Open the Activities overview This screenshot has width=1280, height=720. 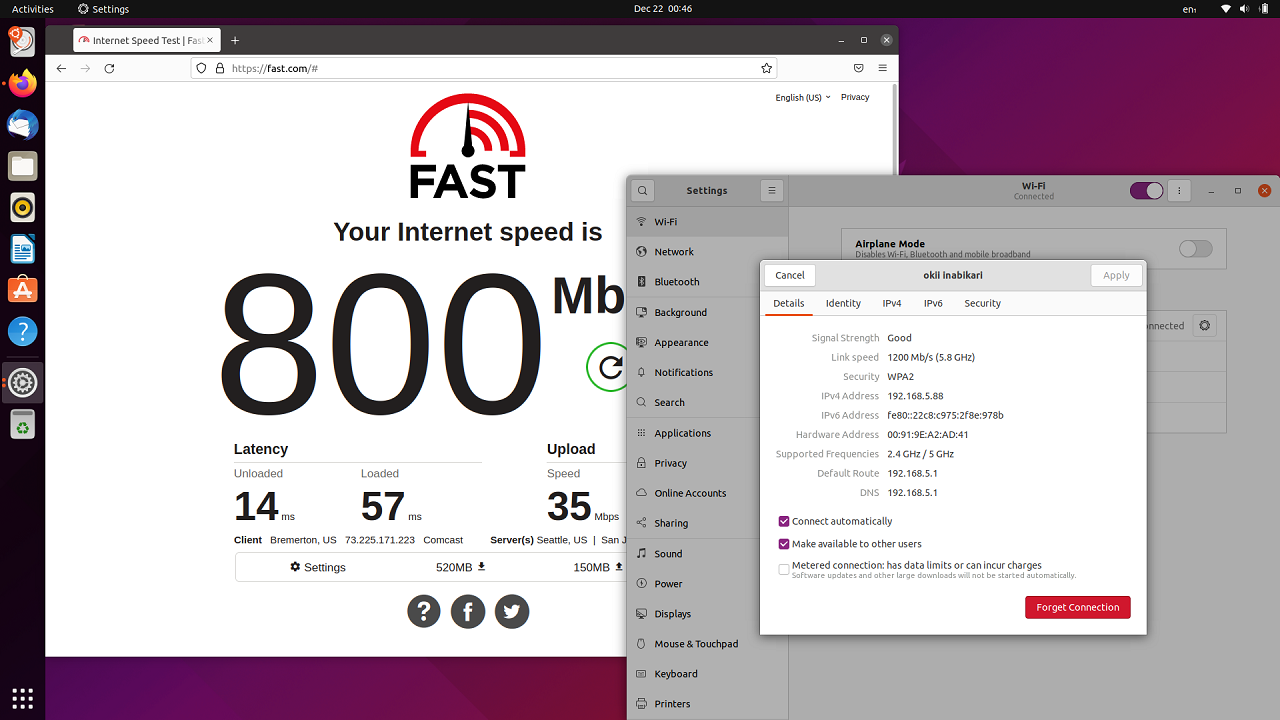pos(33,9)
